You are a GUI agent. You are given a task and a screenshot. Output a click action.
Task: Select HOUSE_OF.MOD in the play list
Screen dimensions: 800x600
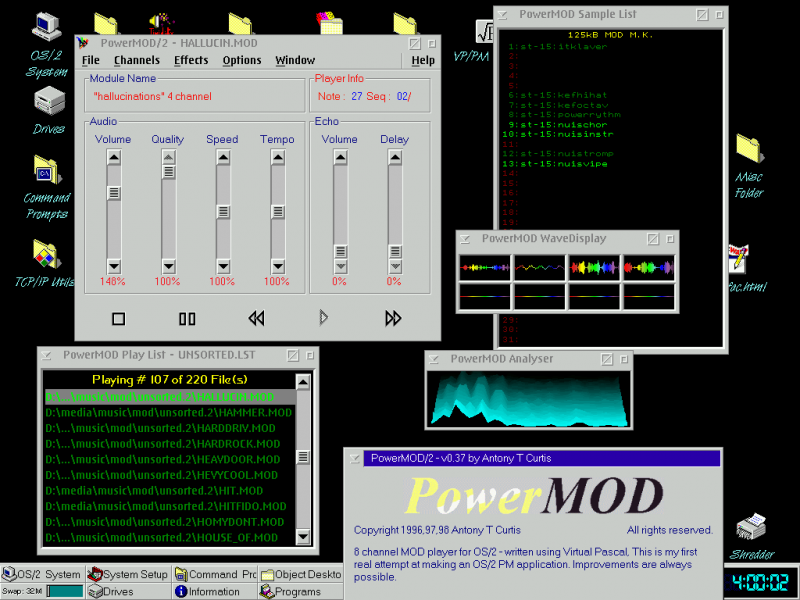pyautogui.click(x=169, y=537)
